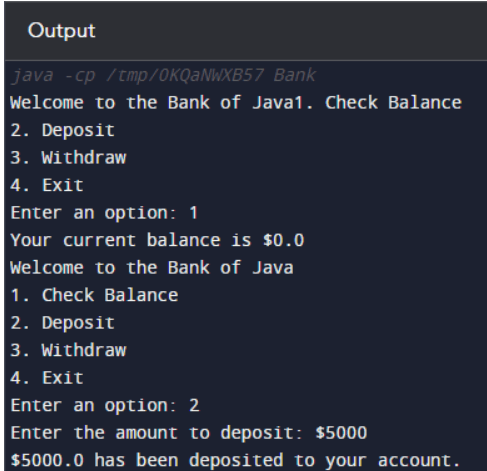Click the second '4. Exit' line

point(47,378)
